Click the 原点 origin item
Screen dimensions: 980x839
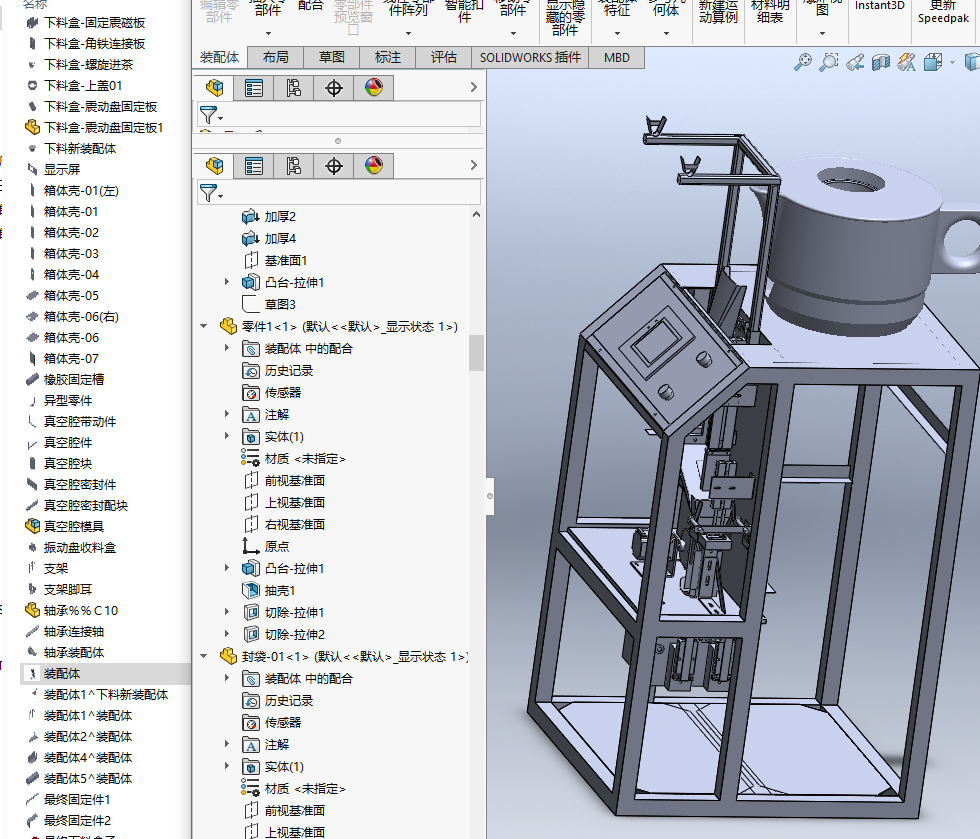coord(276,547)
